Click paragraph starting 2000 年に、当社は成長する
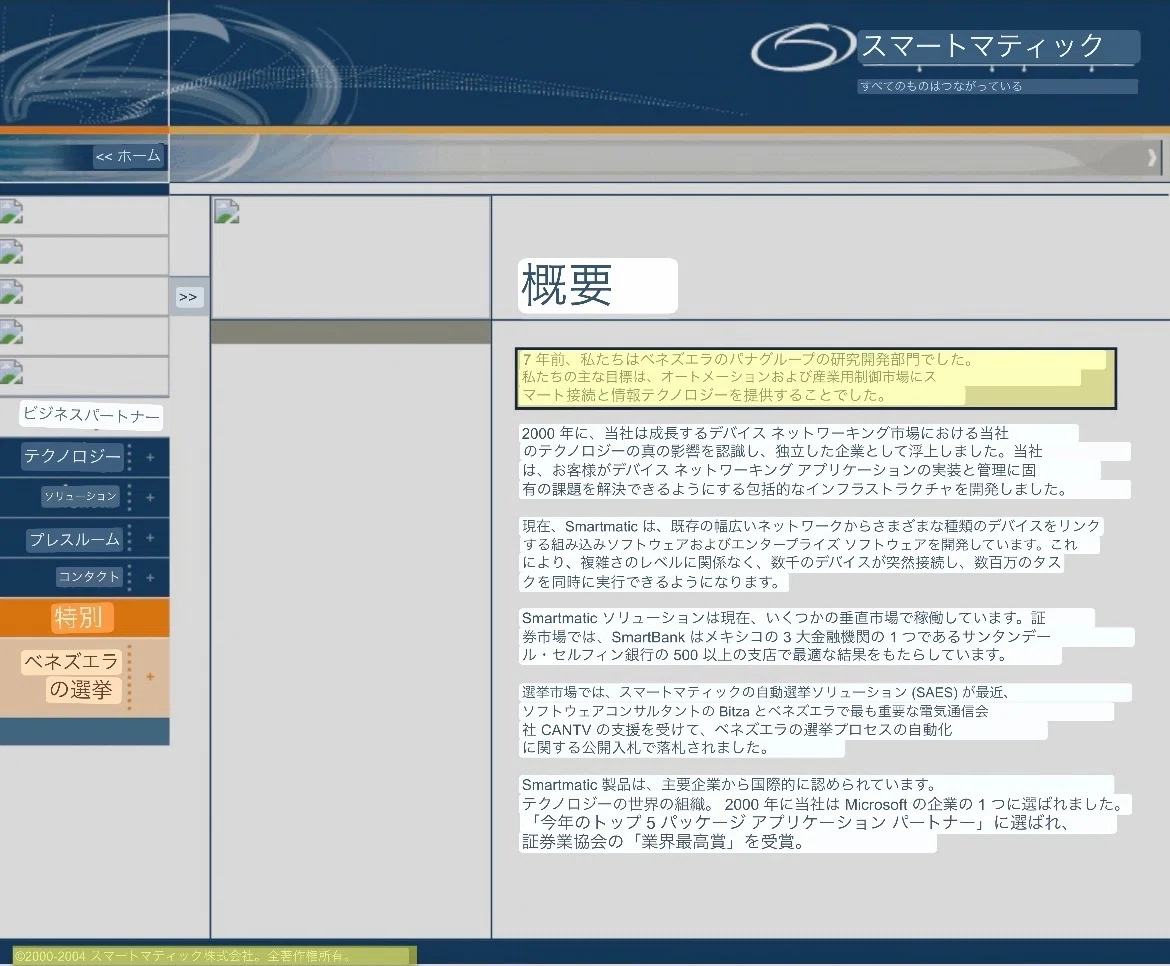This screenshot has width=1170, height=966. tap(825, 461)
